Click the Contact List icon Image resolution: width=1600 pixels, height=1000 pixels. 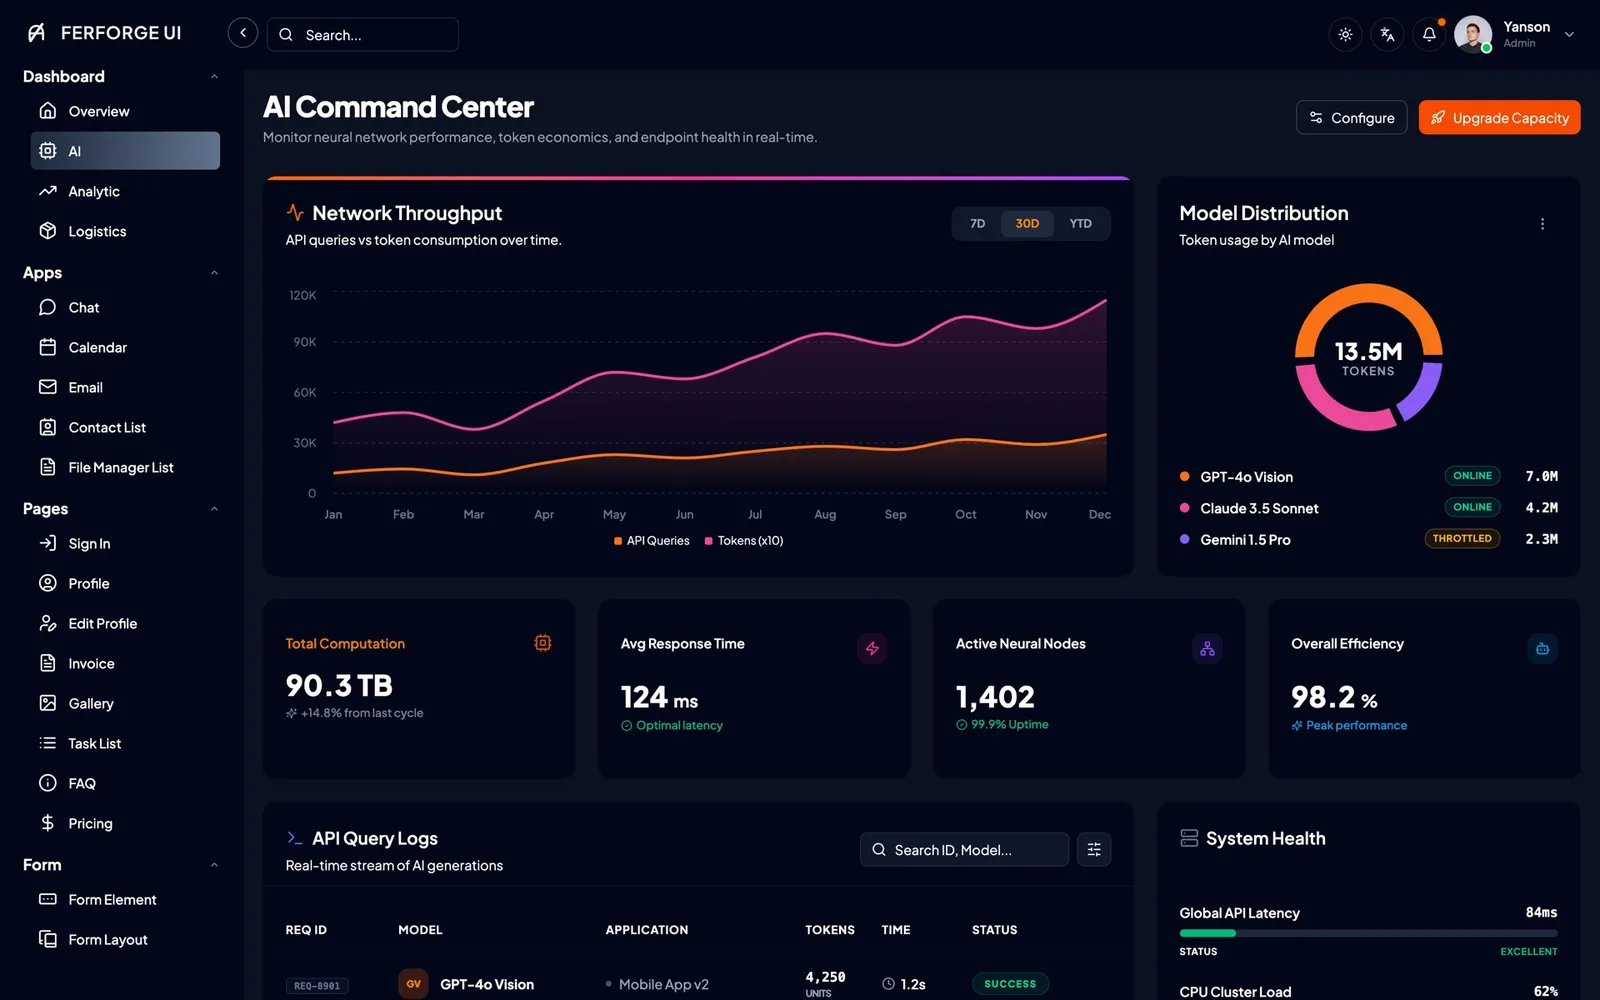(47, 427)
